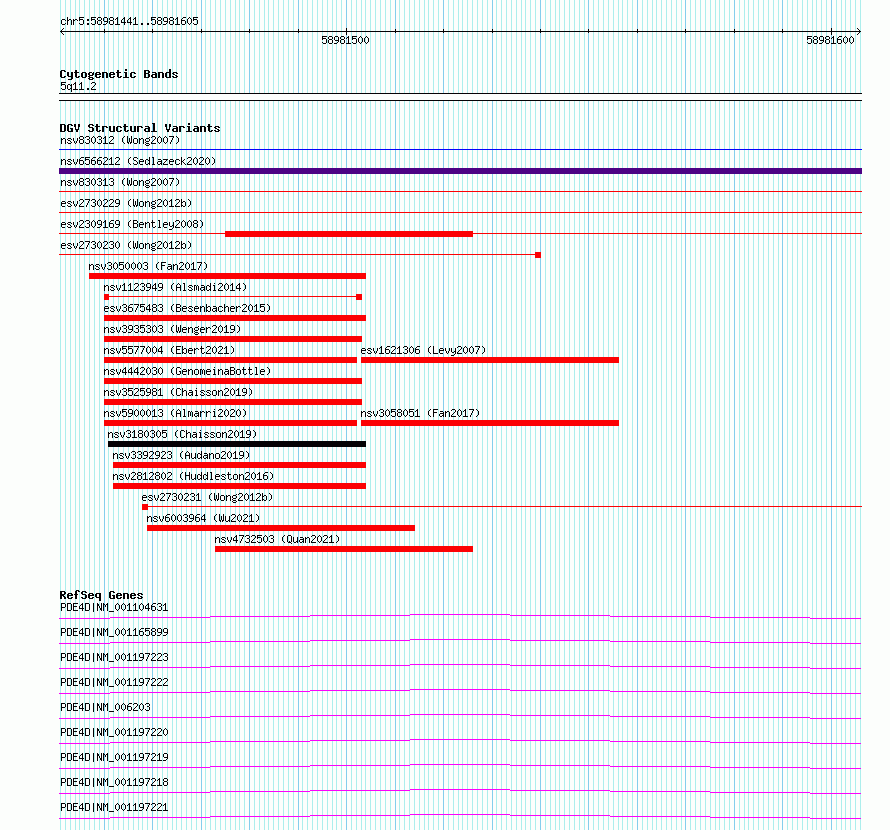
Task: Click left end marker of nsv1123949
Action: click(x=107, y=297)
